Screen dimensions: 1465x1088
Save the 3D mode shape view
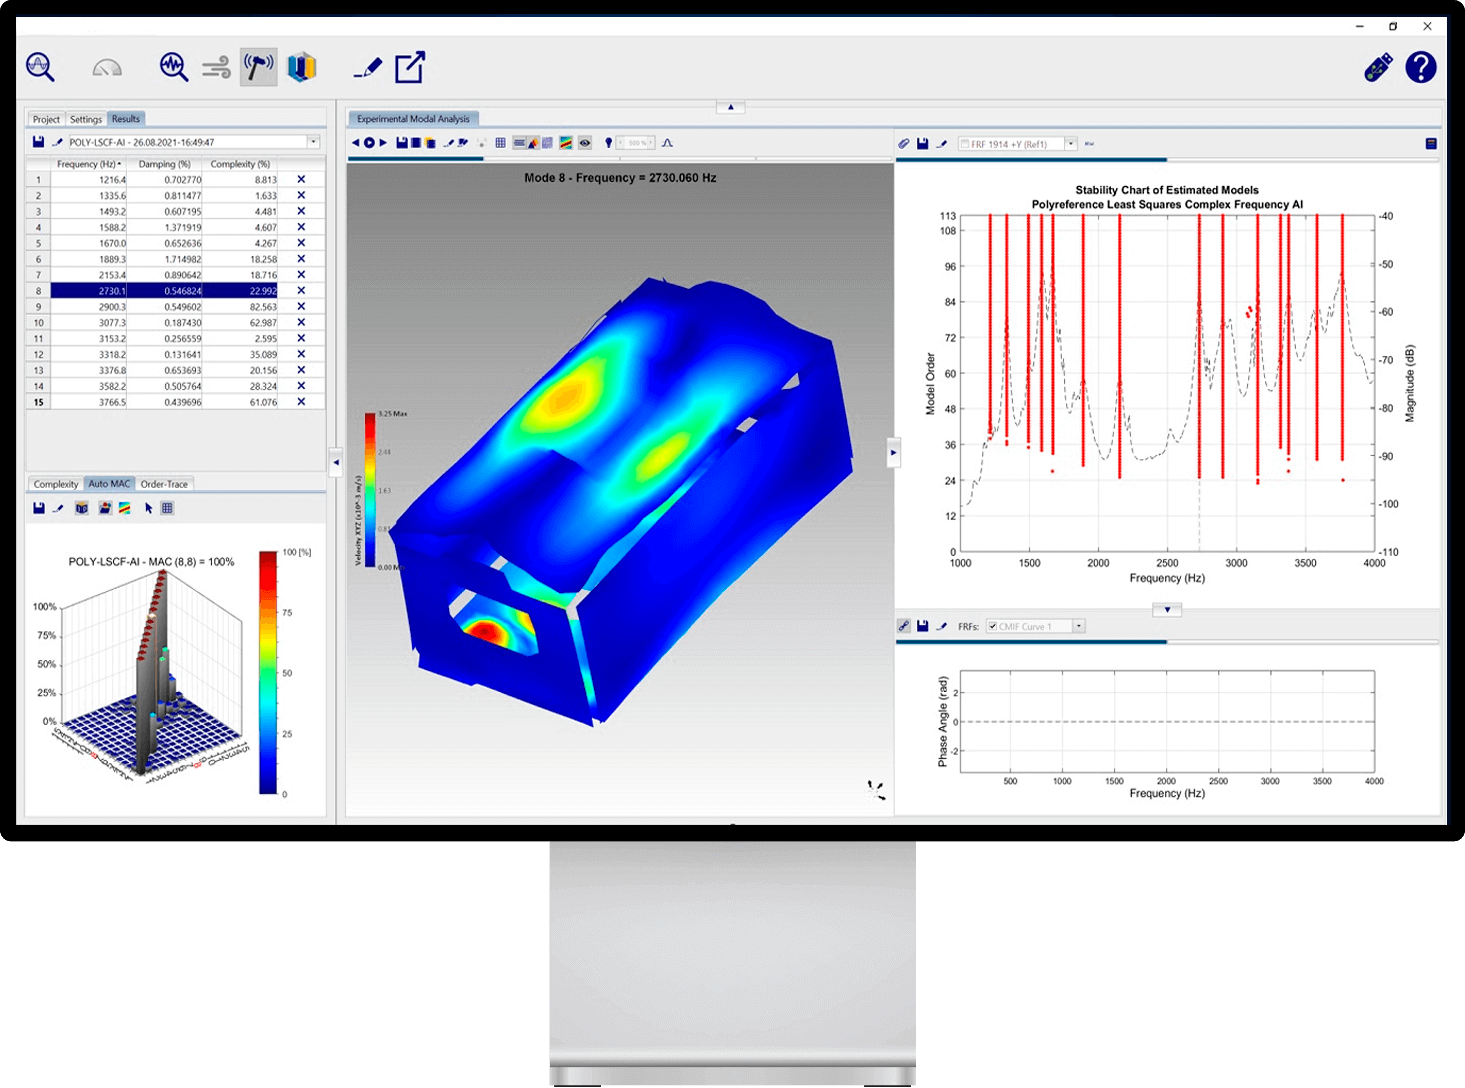[x=402, y=143]
